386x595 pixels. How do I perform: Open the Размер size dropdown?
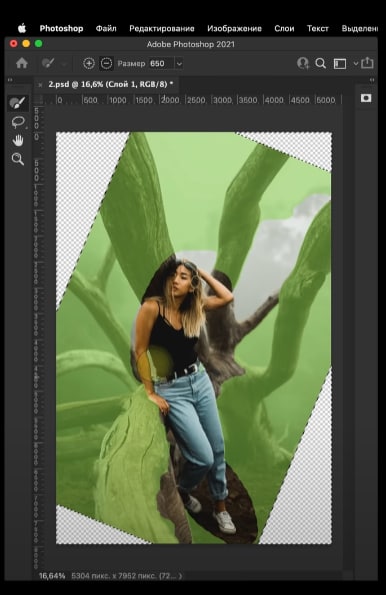(x=179, y=63)
